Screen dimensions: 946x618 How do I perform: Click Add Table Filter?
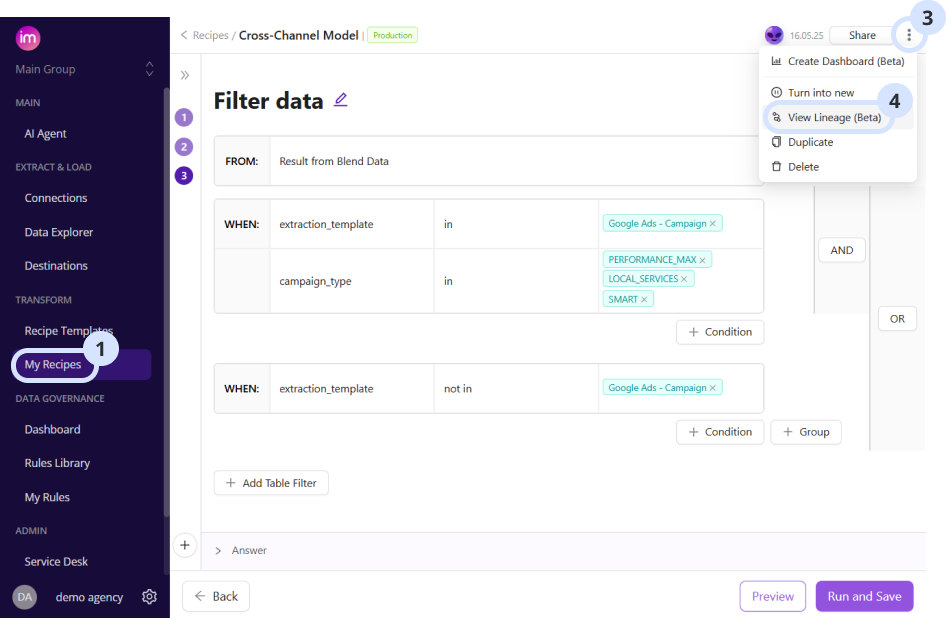pos(271,482)
